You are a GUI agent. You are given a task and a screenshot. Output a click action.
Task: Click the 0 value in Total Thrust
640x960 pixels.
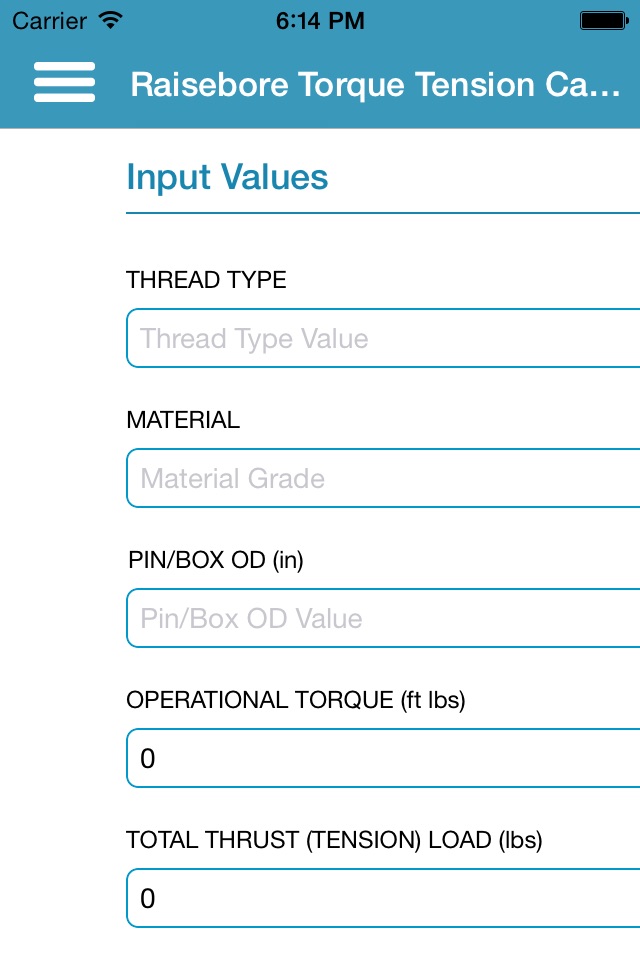(x=148, y=899)
